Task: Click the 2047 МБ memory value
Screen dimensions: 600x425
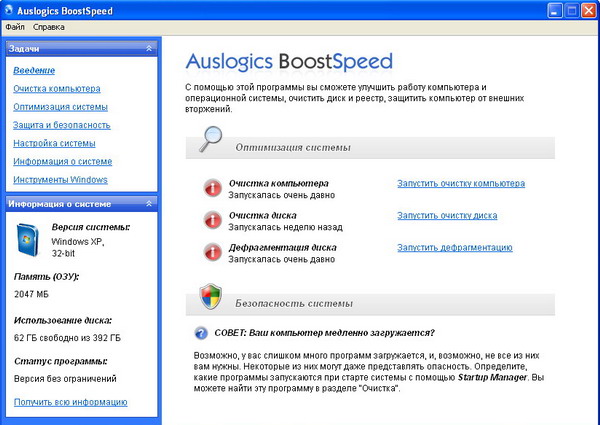Action: coord(31,294)
